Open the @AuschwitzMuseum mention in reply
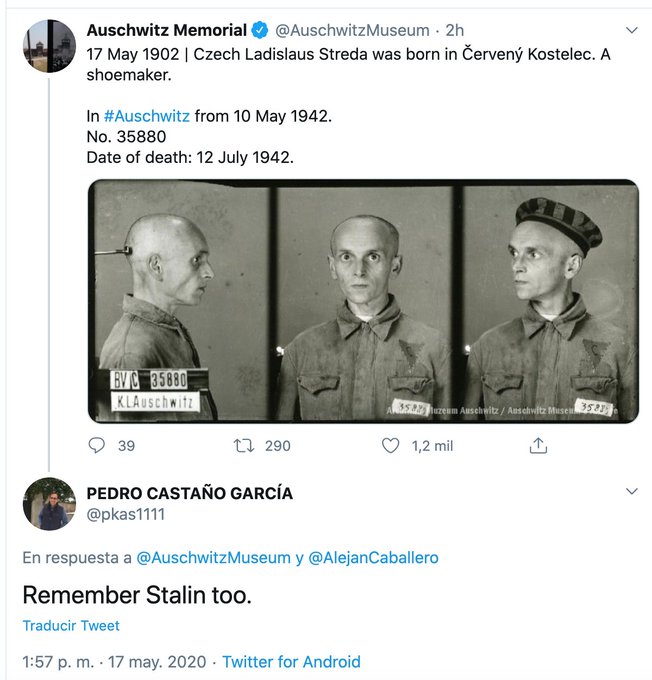Viewport: 652px width, 680px height. click(x=213, y=558)
